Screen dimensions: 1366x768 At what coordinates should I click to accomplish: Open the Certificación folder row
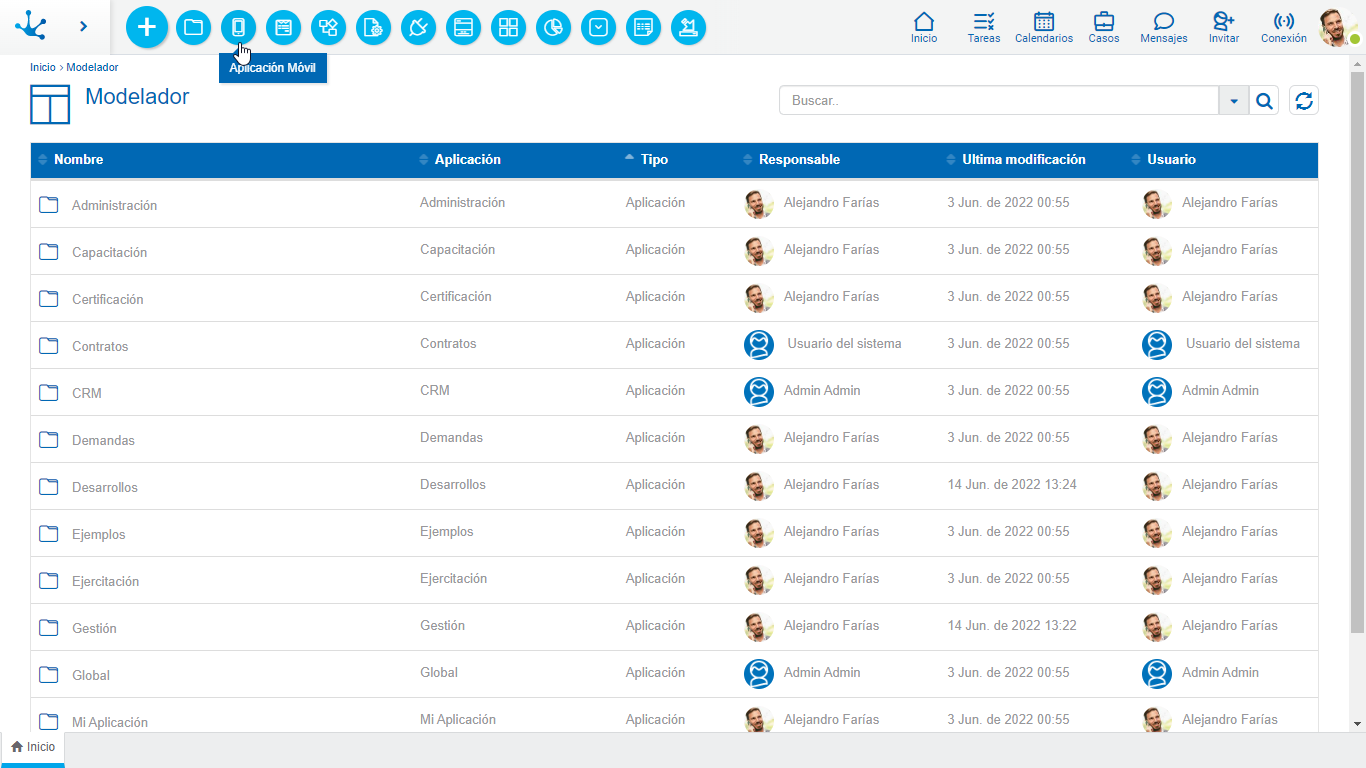[x=674, y=298]
